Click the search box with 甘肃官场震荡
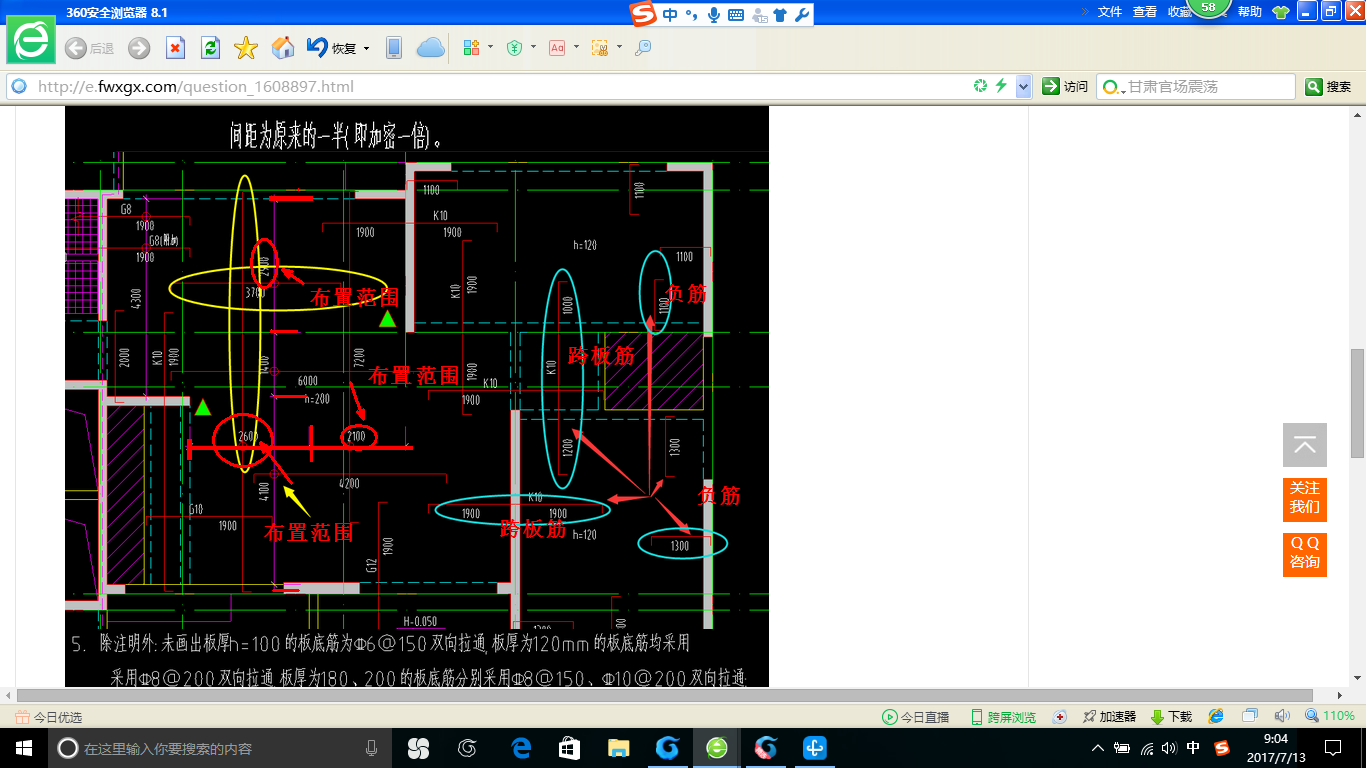Viewport: 1366px width, 768px height. 1196,87
